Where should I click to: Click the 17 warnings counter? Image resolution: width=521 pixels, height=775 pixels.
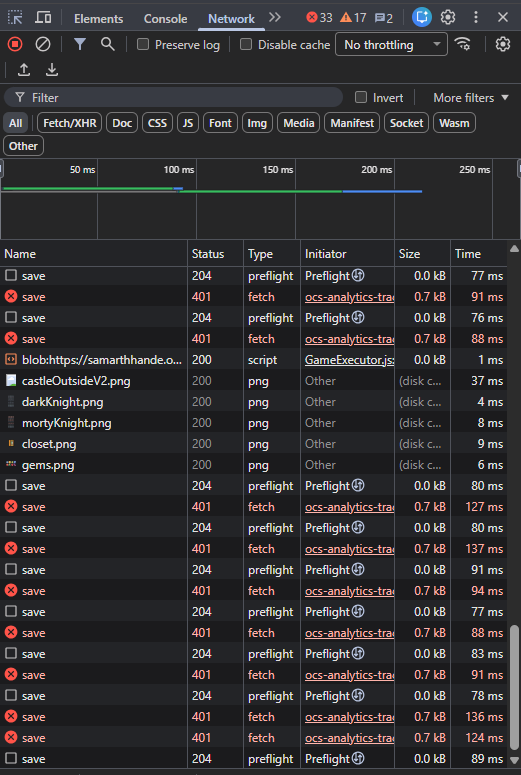pyautogui.click(x=353, y=18)
